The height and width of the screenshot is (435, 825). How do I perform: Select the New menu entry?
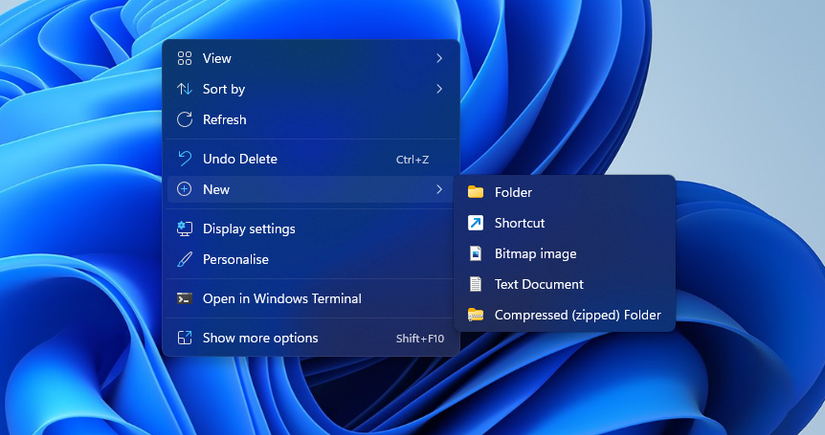311,189
